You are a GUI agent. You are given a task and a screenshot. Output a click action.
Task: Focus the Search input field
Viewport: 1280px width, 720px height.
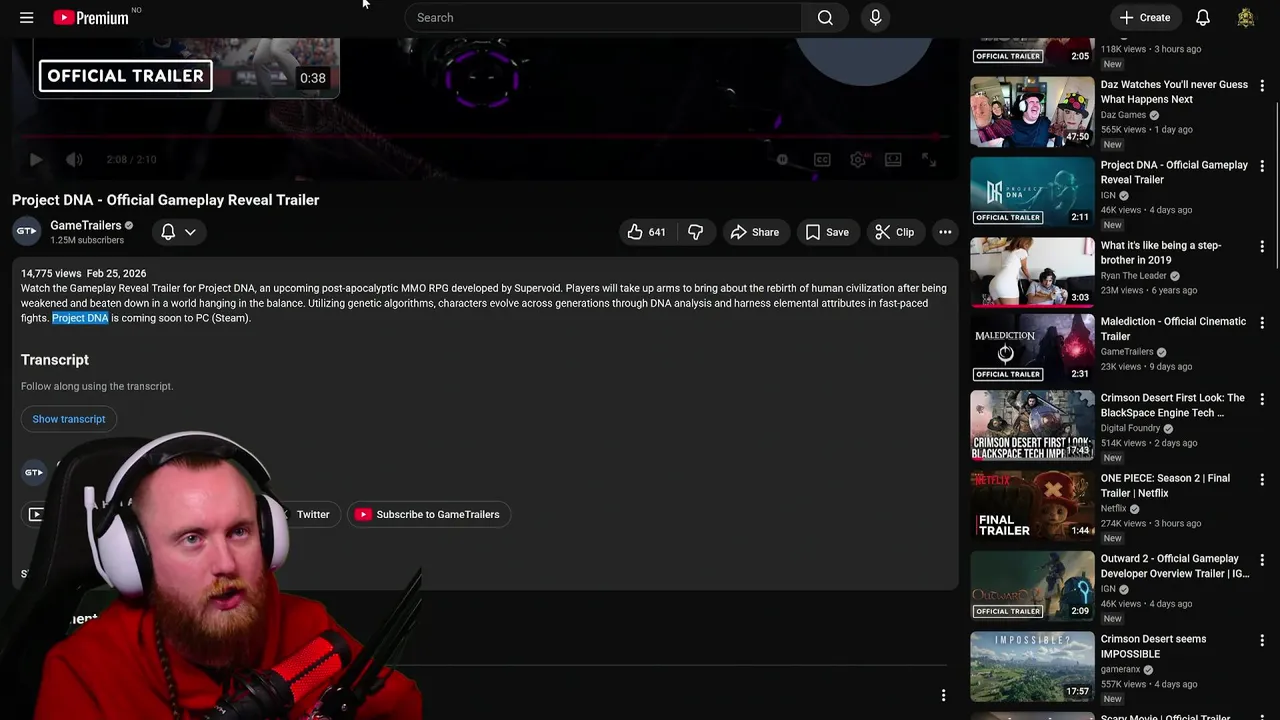[603, 17]
